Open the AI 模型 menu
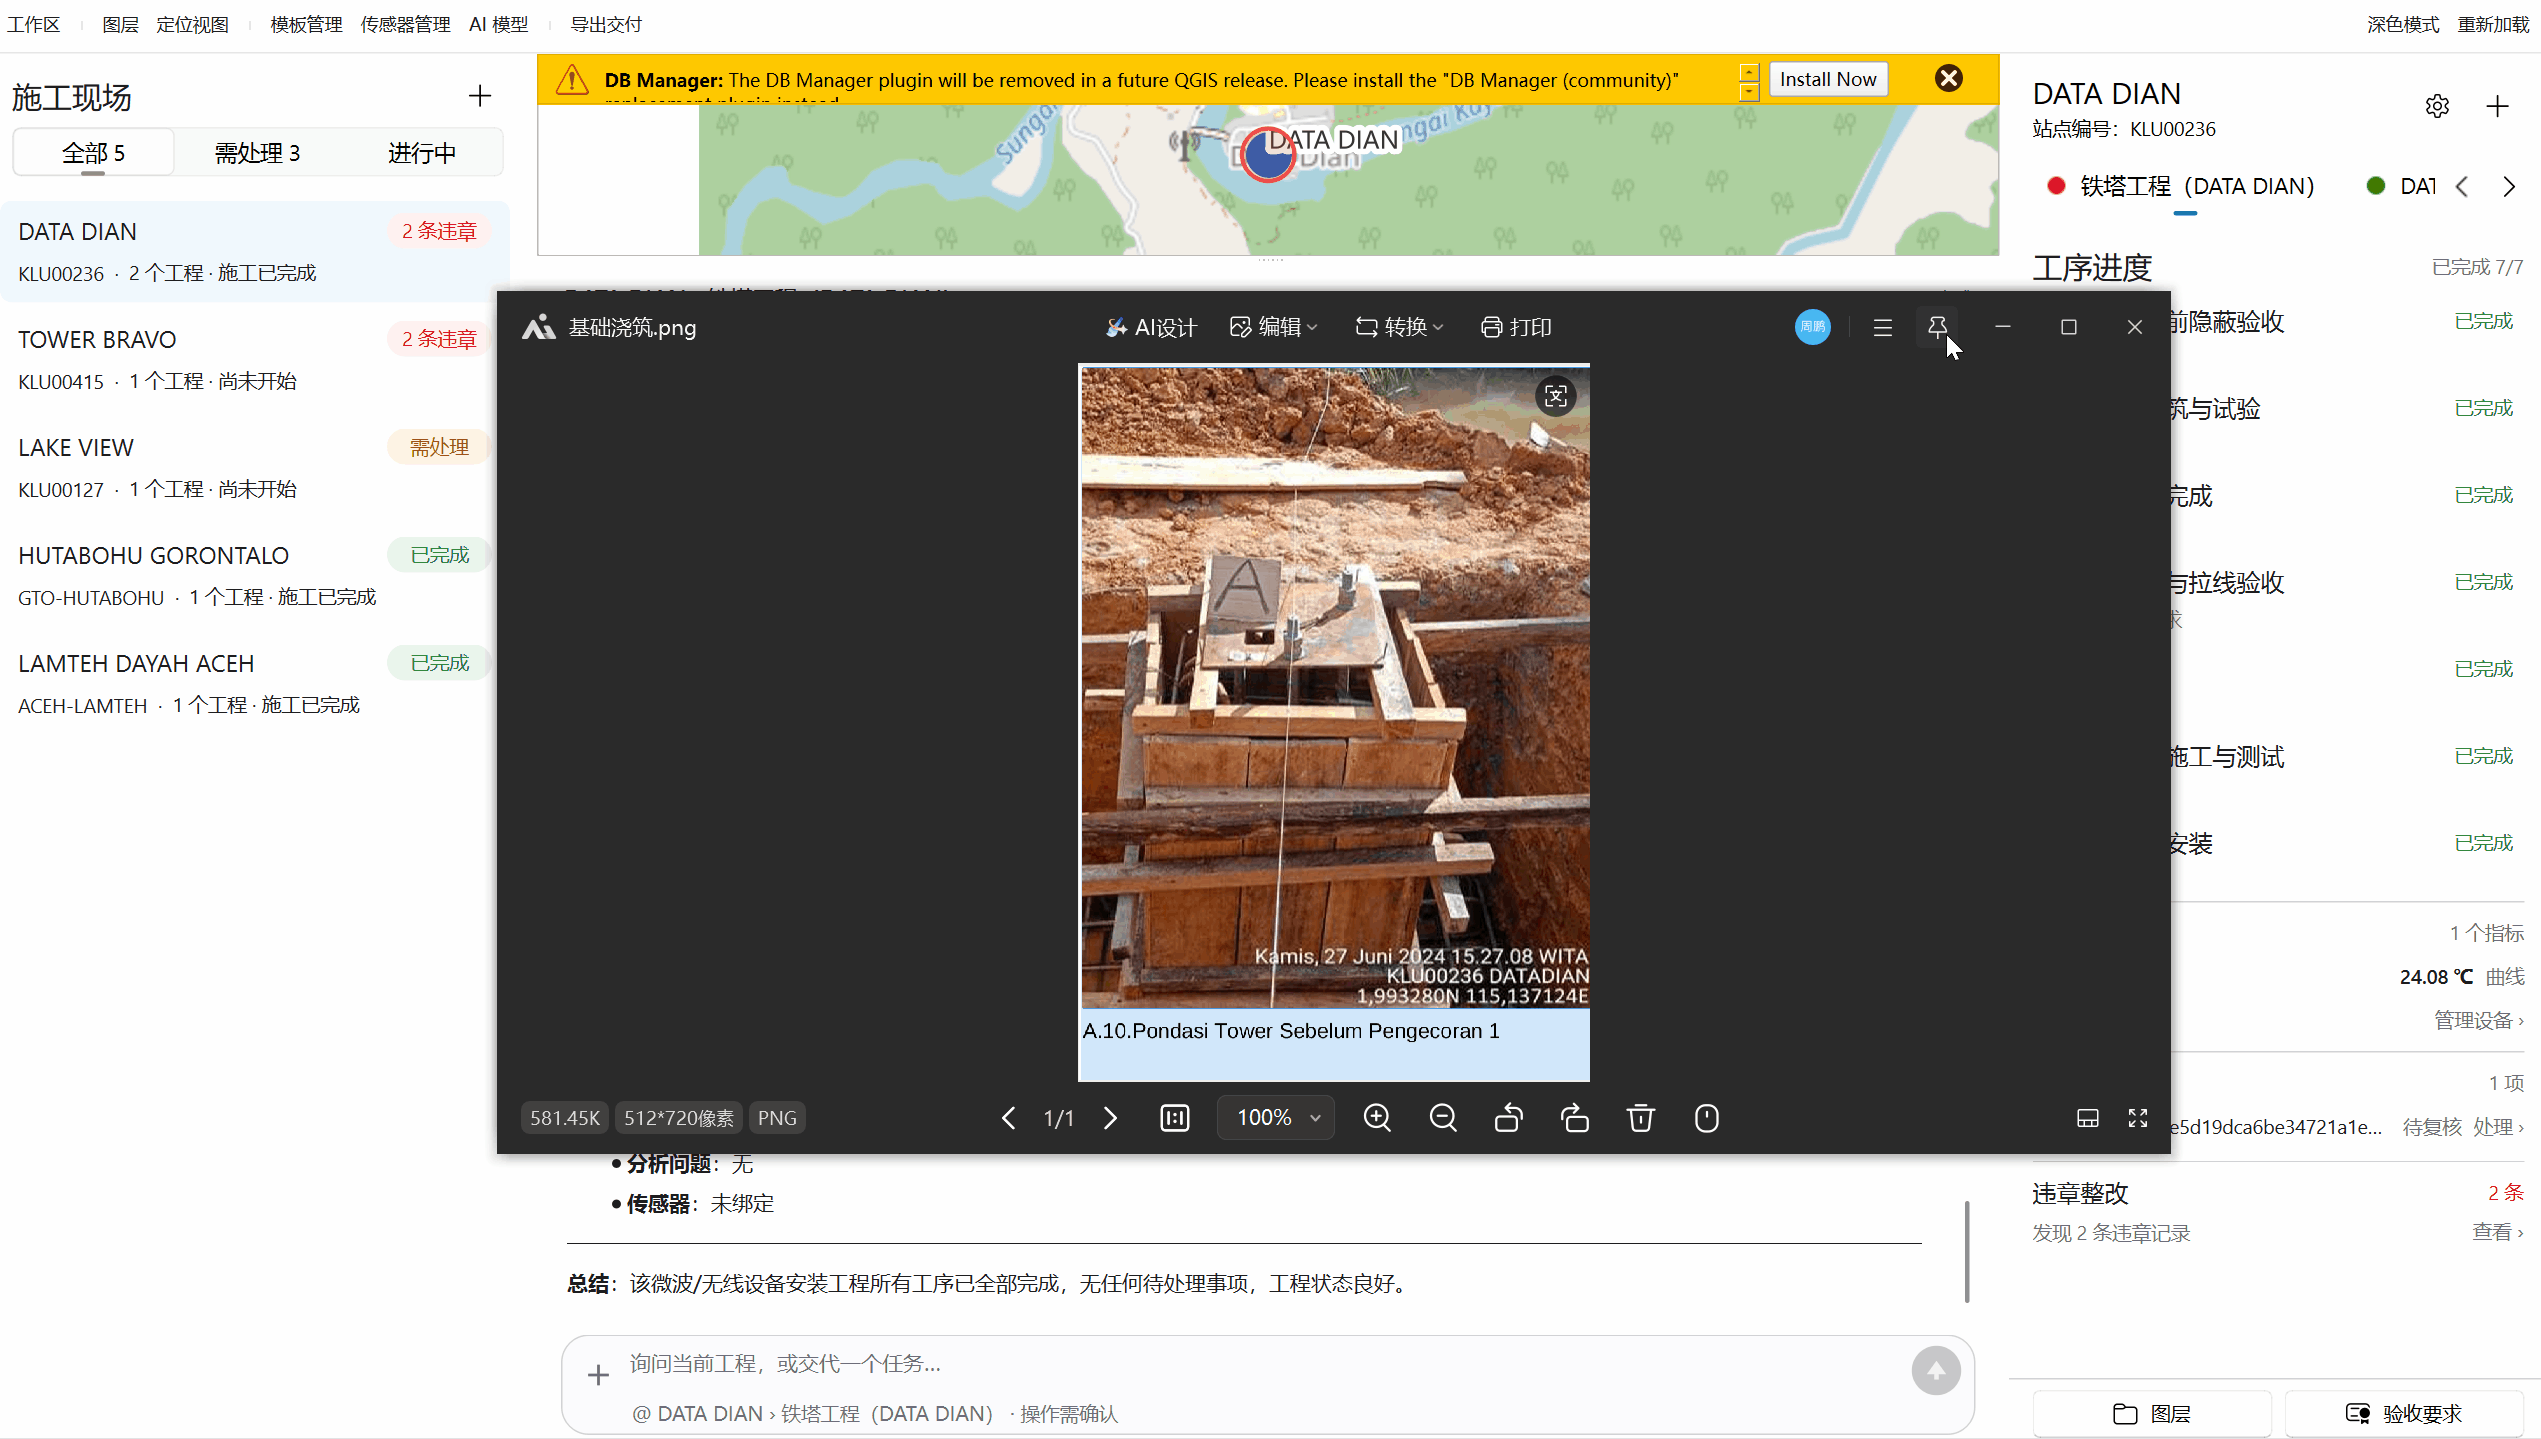The height and width of the screenshot is (1439, 2541). click(499, 24)
